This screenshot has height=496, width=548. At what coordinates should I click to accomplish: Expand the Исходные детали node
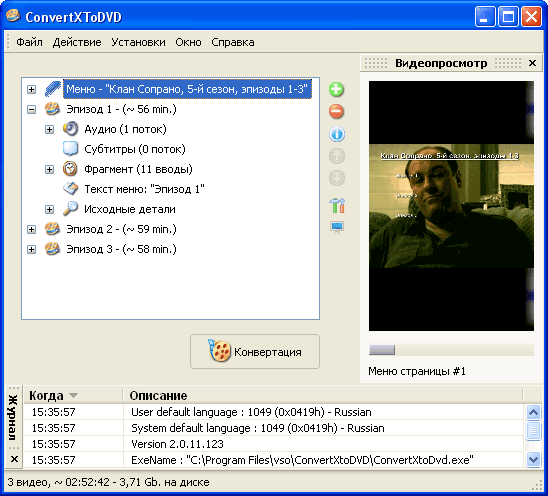pyautogui.click(x=49, y=209)
